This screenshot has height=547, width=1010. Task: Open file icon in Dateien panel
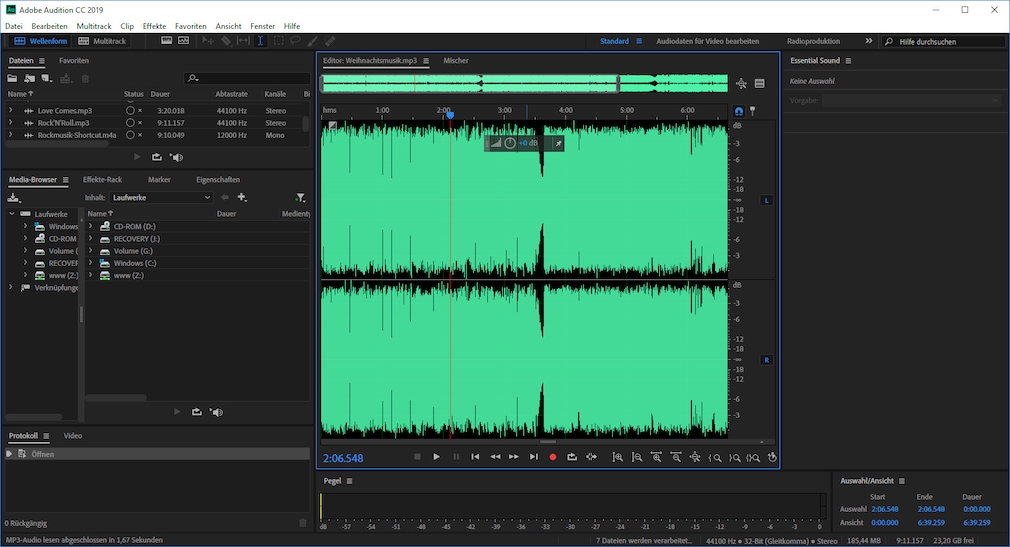tap(12, 79)
